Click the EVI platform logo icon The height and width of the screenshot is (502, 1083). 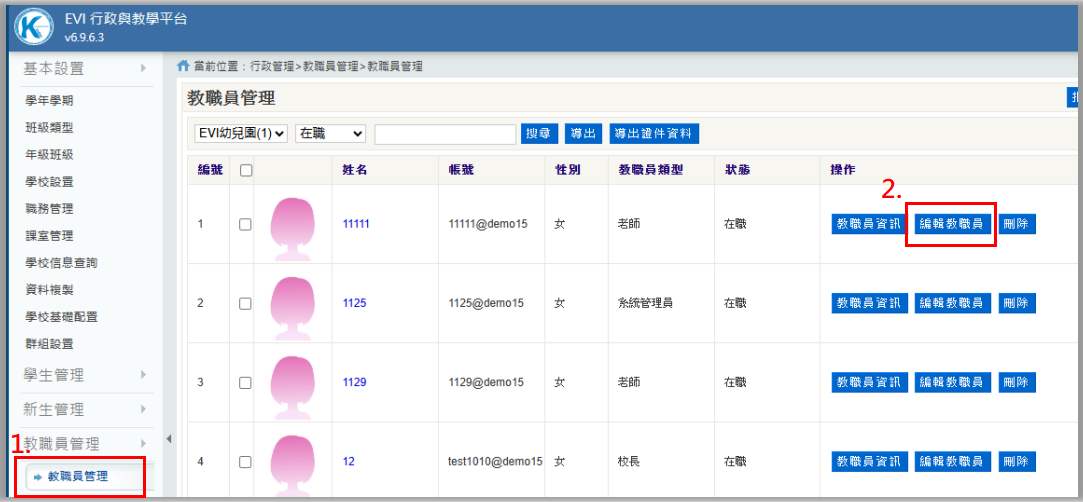(33, 27)
